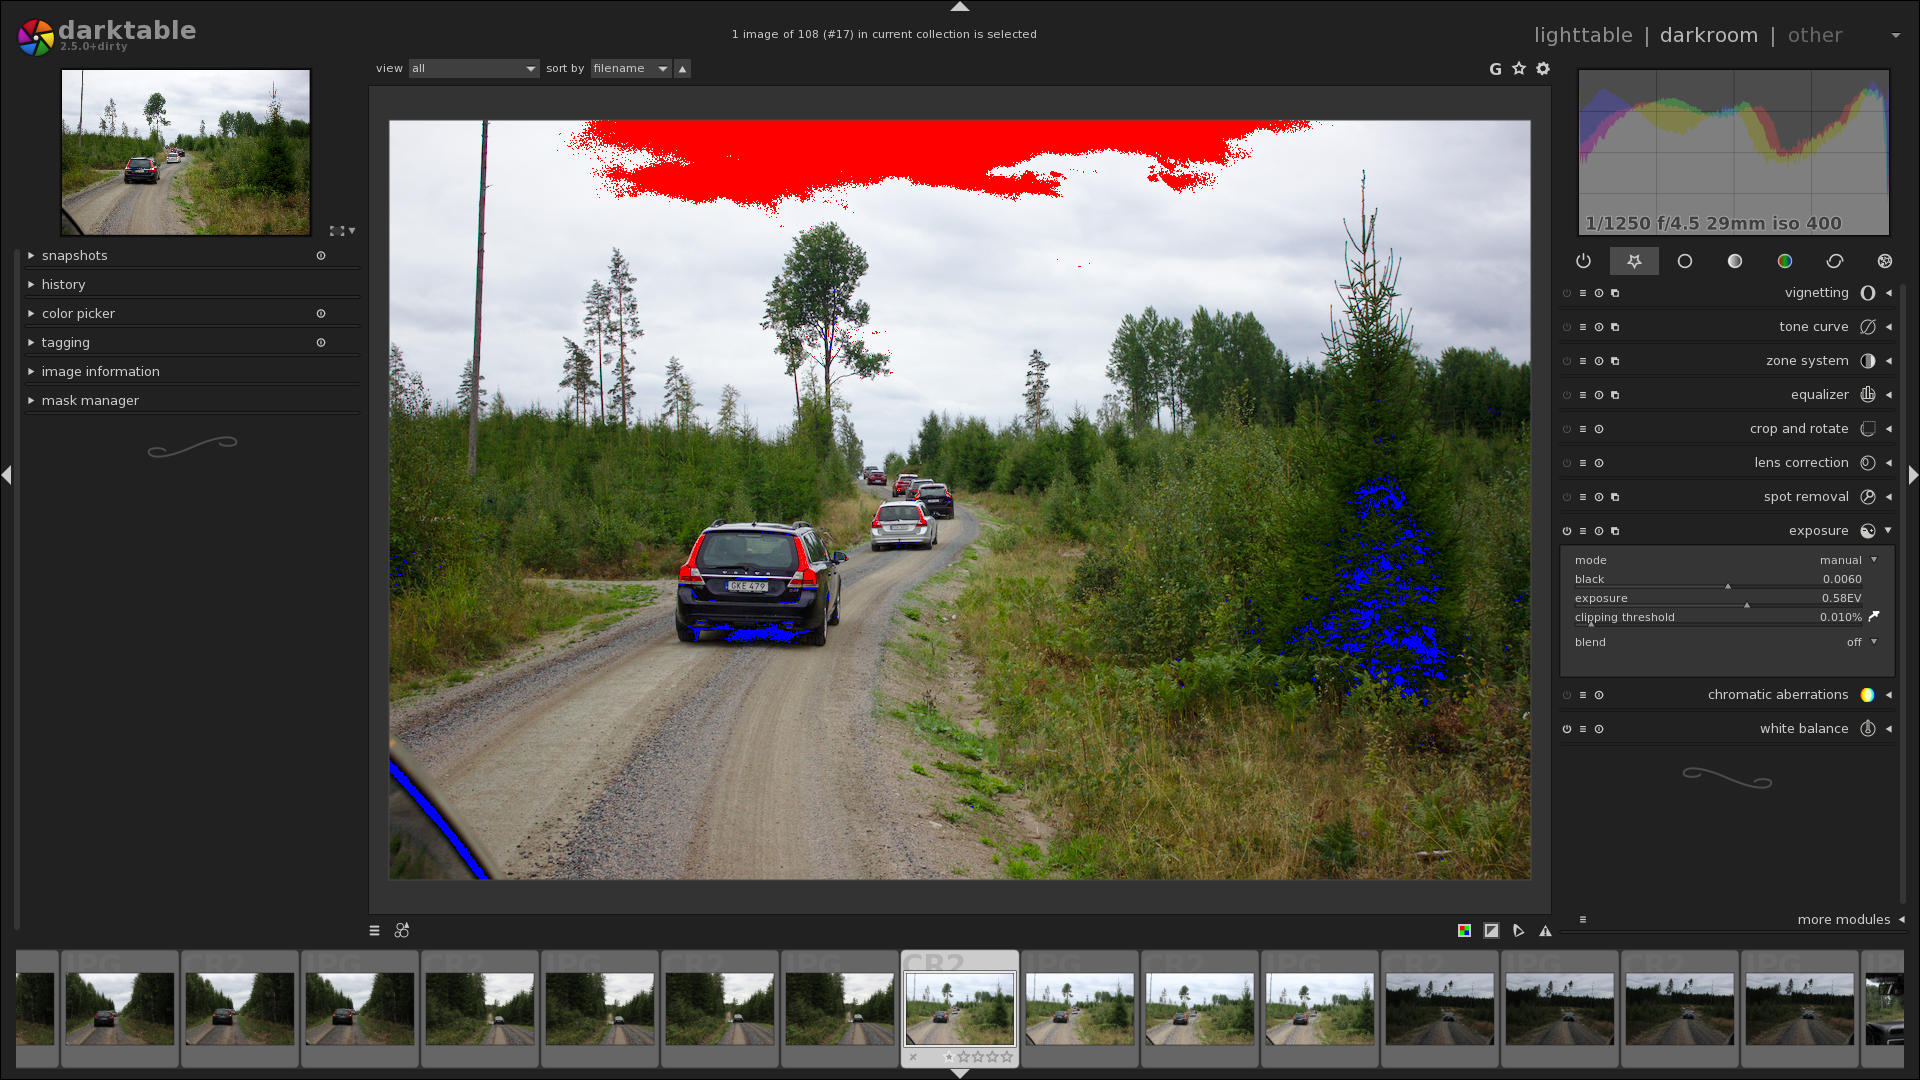Click the histogram display

[1734, 152]
